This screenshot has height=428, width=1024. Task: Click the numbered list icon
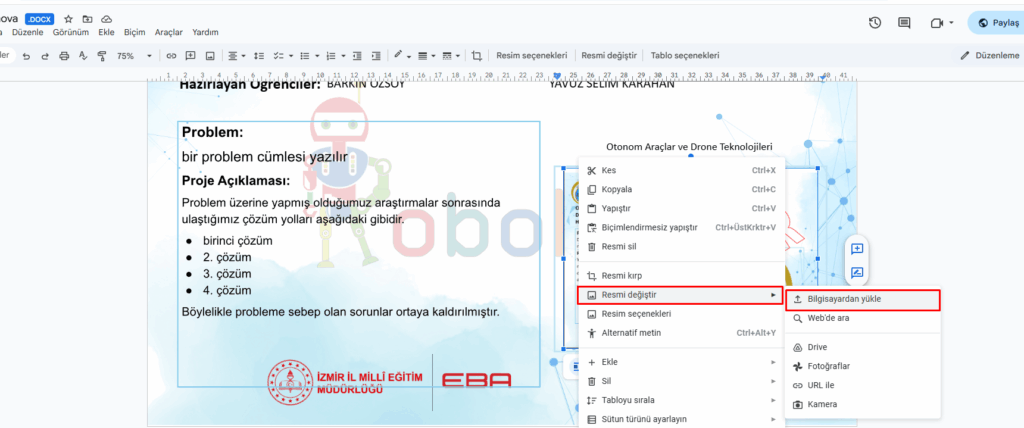tap(330, 56)
